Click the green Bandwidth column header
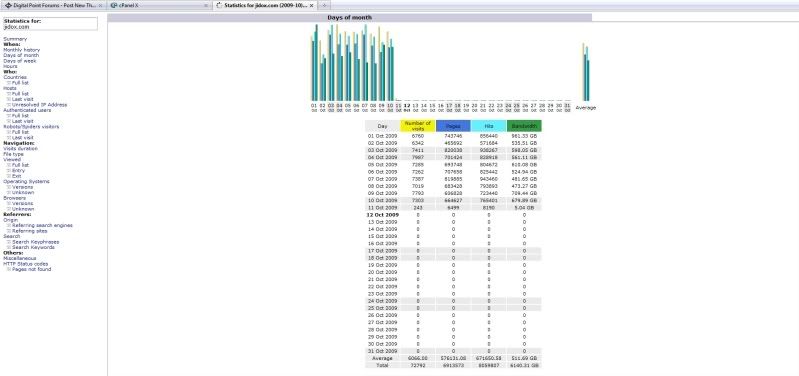Screen dimensions: 799x376 [x=524, y=126]
